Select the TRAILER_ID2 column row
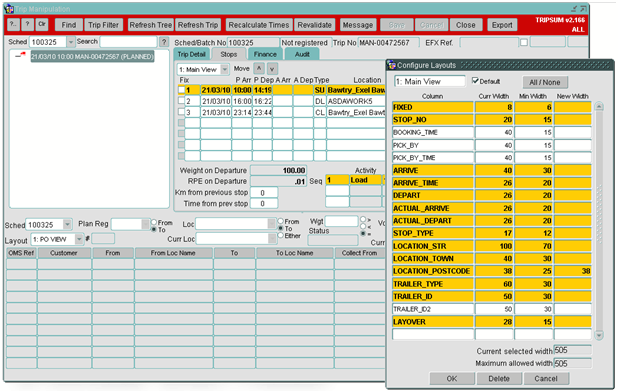618x391 pixels. [x=492, y=309]
